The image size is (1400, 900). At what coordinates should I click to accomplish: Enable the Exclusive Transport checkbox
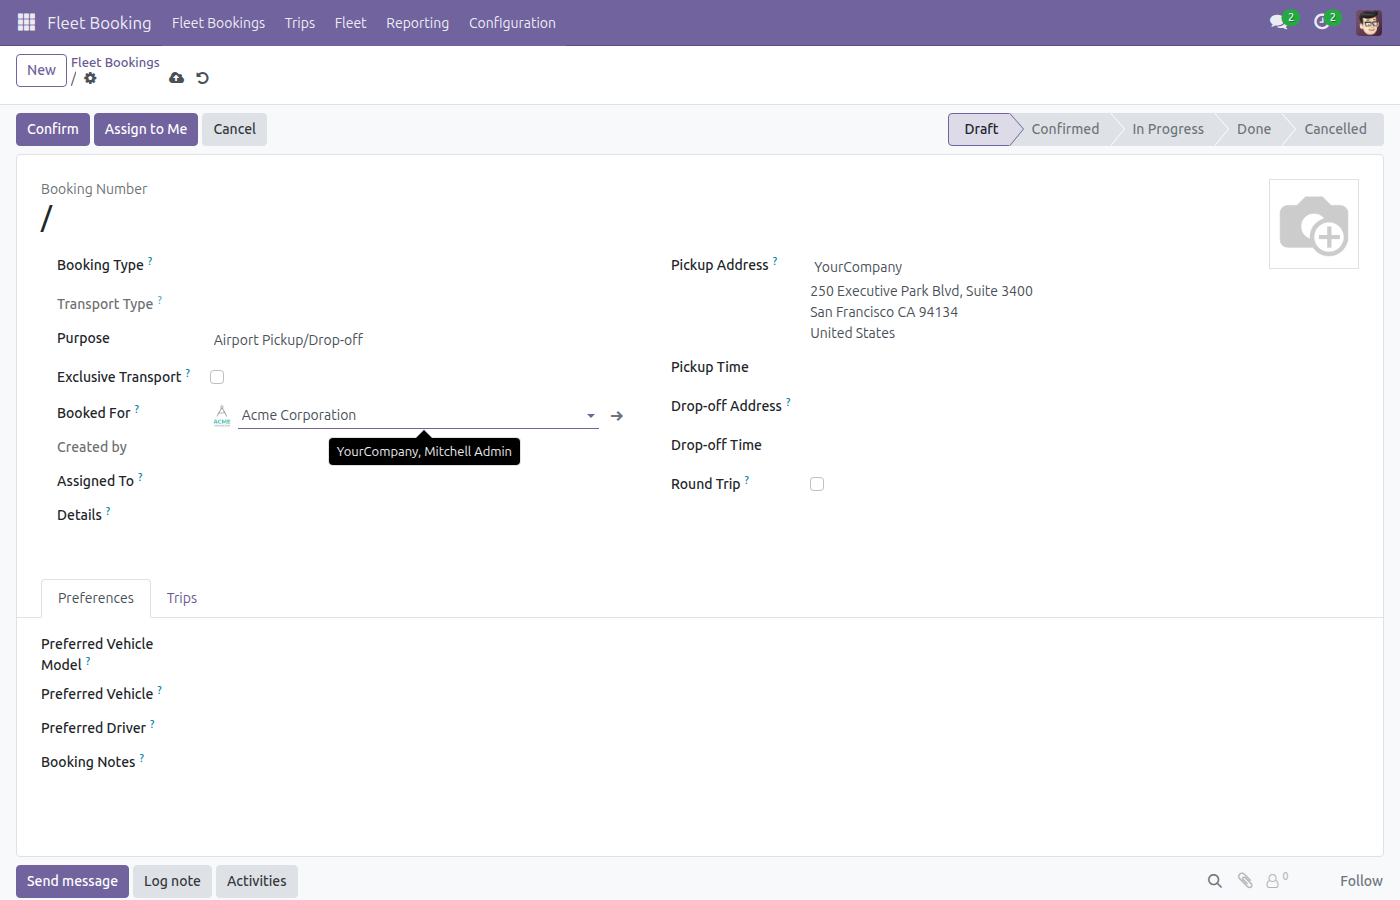click(217, 377)
